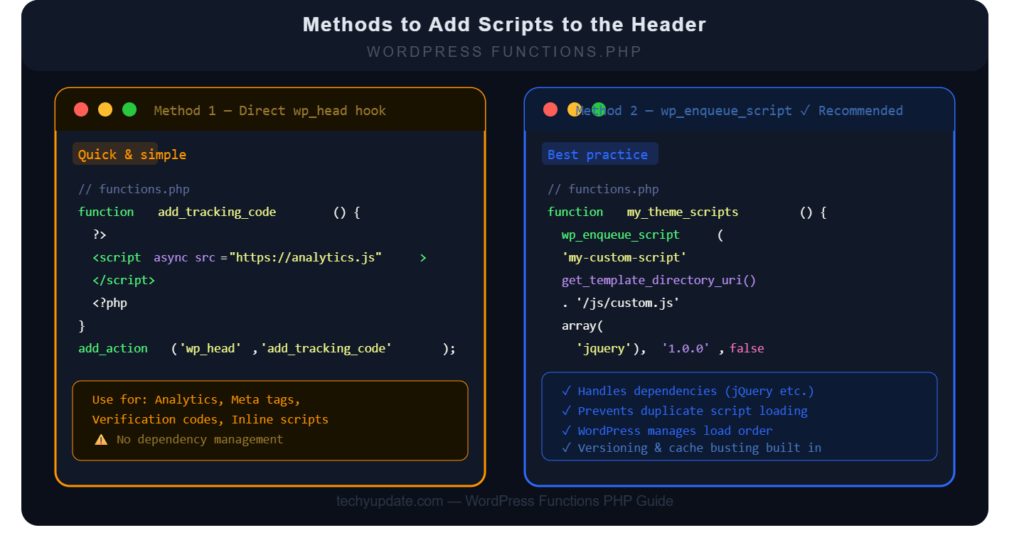Click the WORDPRESS FUNCTIONS.PHP subtitle
The image size is (1024, 540).
(x=504, y=52)
